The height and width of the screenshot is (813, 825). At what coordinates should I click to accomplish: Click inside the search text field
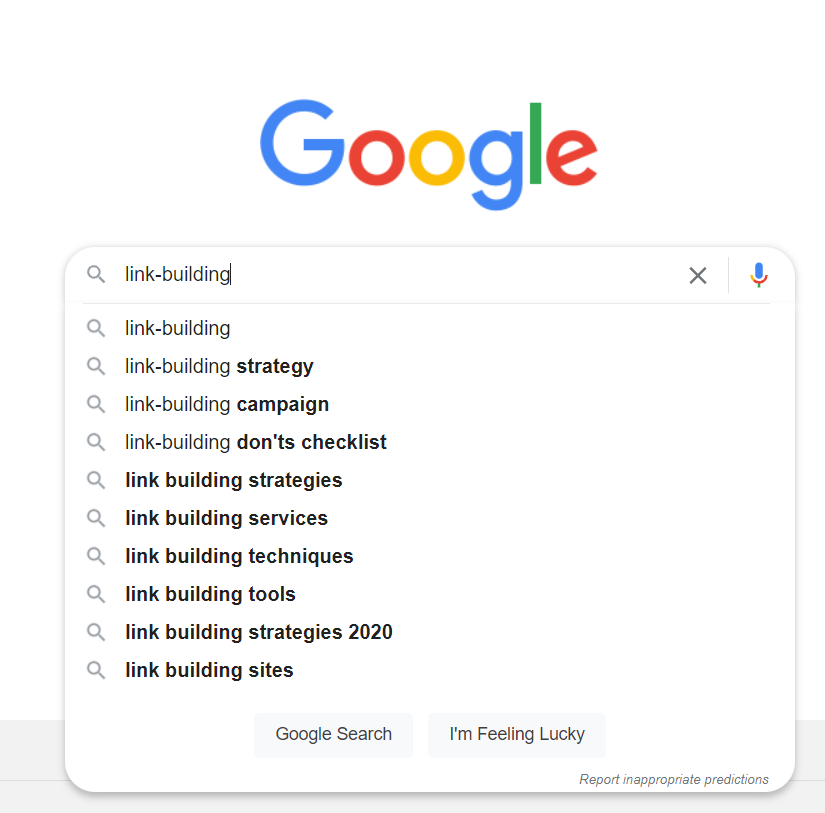point(400,274)
